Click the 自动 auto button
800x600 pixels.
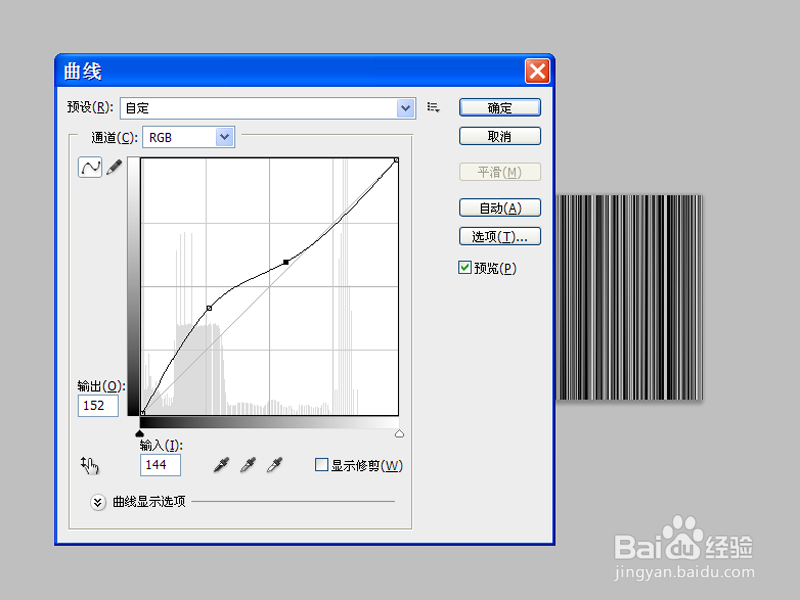(x=499, y=208)
